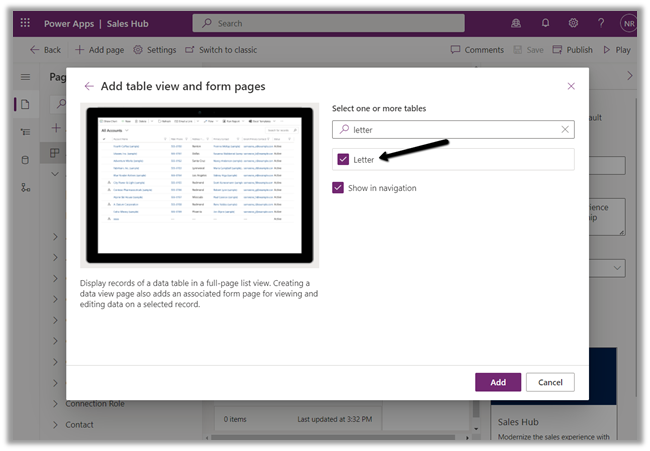The image size is (650, 451).
Task: Click the table search input field
Action: pyautogui.click(x=450, y=129)
